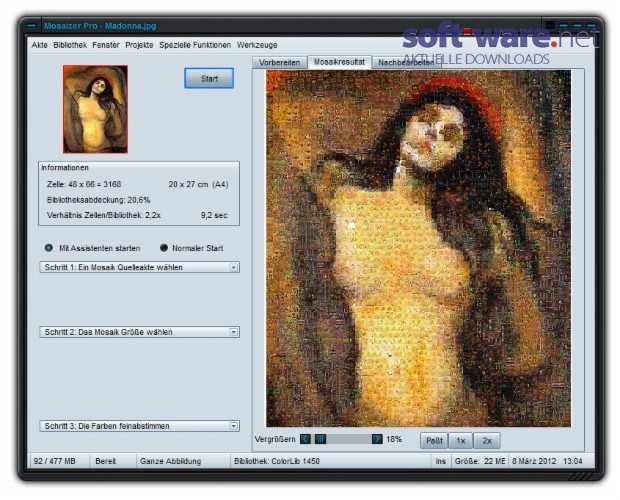Open the Werkzeuge menu
Viewport: 620px width, 500px height.
click(257, 45)
